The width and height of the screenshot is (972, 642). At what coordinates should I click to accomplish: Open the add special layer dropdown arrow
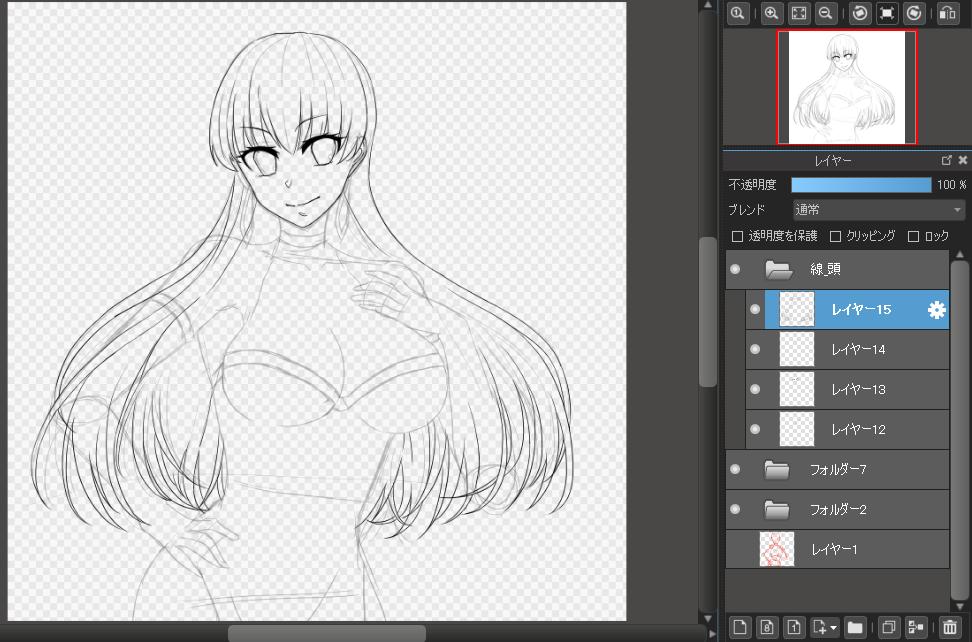(x=834, y=628)
